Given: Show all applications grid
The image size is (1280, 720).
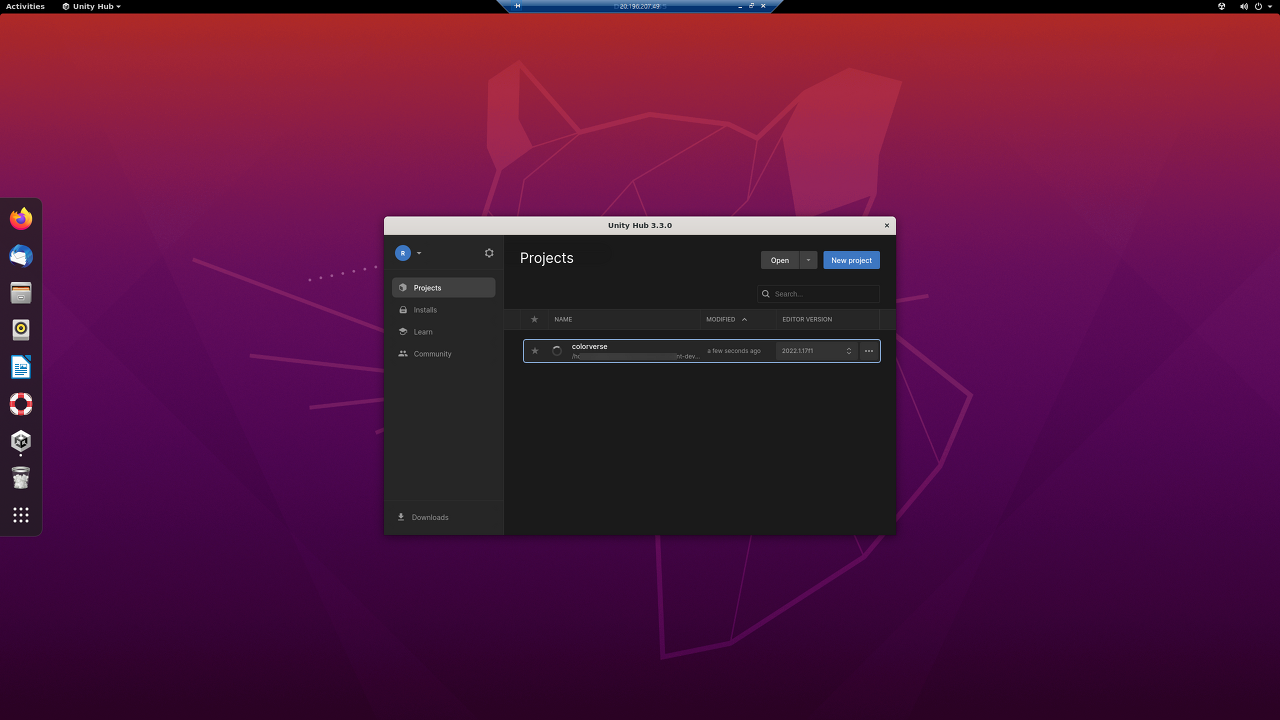Looking at the screenshot, I should [21, 515].
